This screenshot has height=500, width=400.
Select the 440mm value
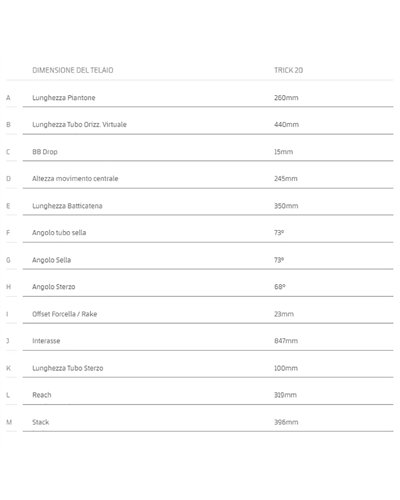pyautogui.click(x=286, y=125)
